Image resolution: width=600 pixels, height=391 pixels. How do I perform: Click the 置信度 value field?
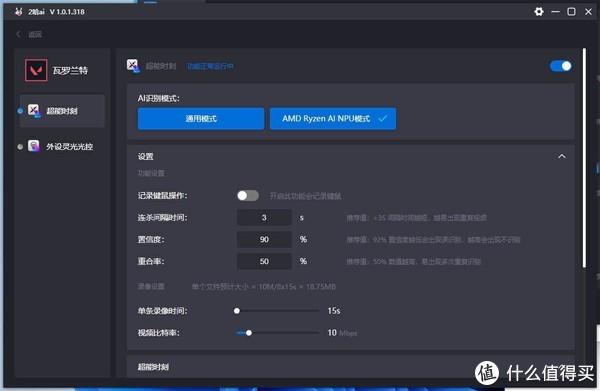tap(264, 239)
